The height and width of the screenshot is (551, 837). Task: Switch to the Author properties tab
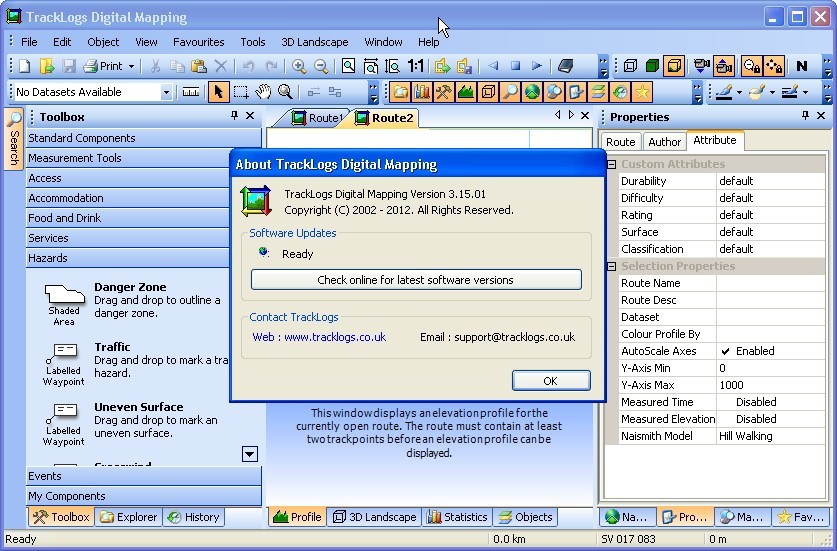point(665,141)
